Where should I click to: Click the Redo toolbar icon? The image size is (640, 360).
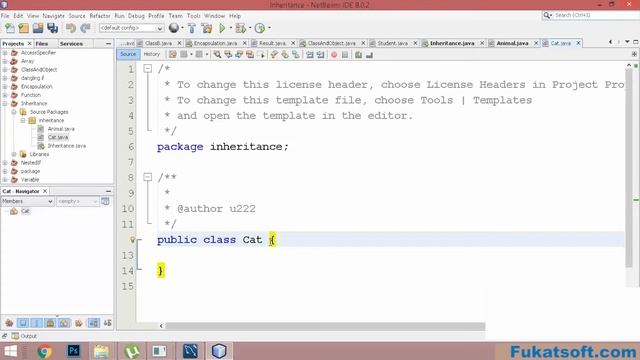pos(85,28)
